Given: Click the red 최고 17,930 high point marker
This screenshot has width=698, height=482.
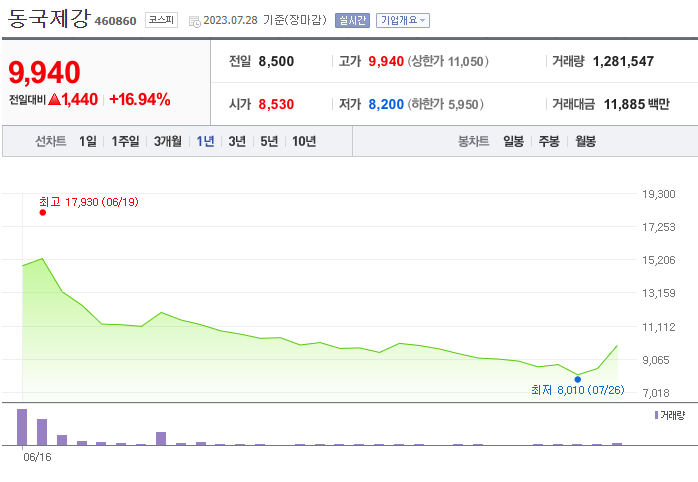Looking at the screenshot, I should [43, 212].
